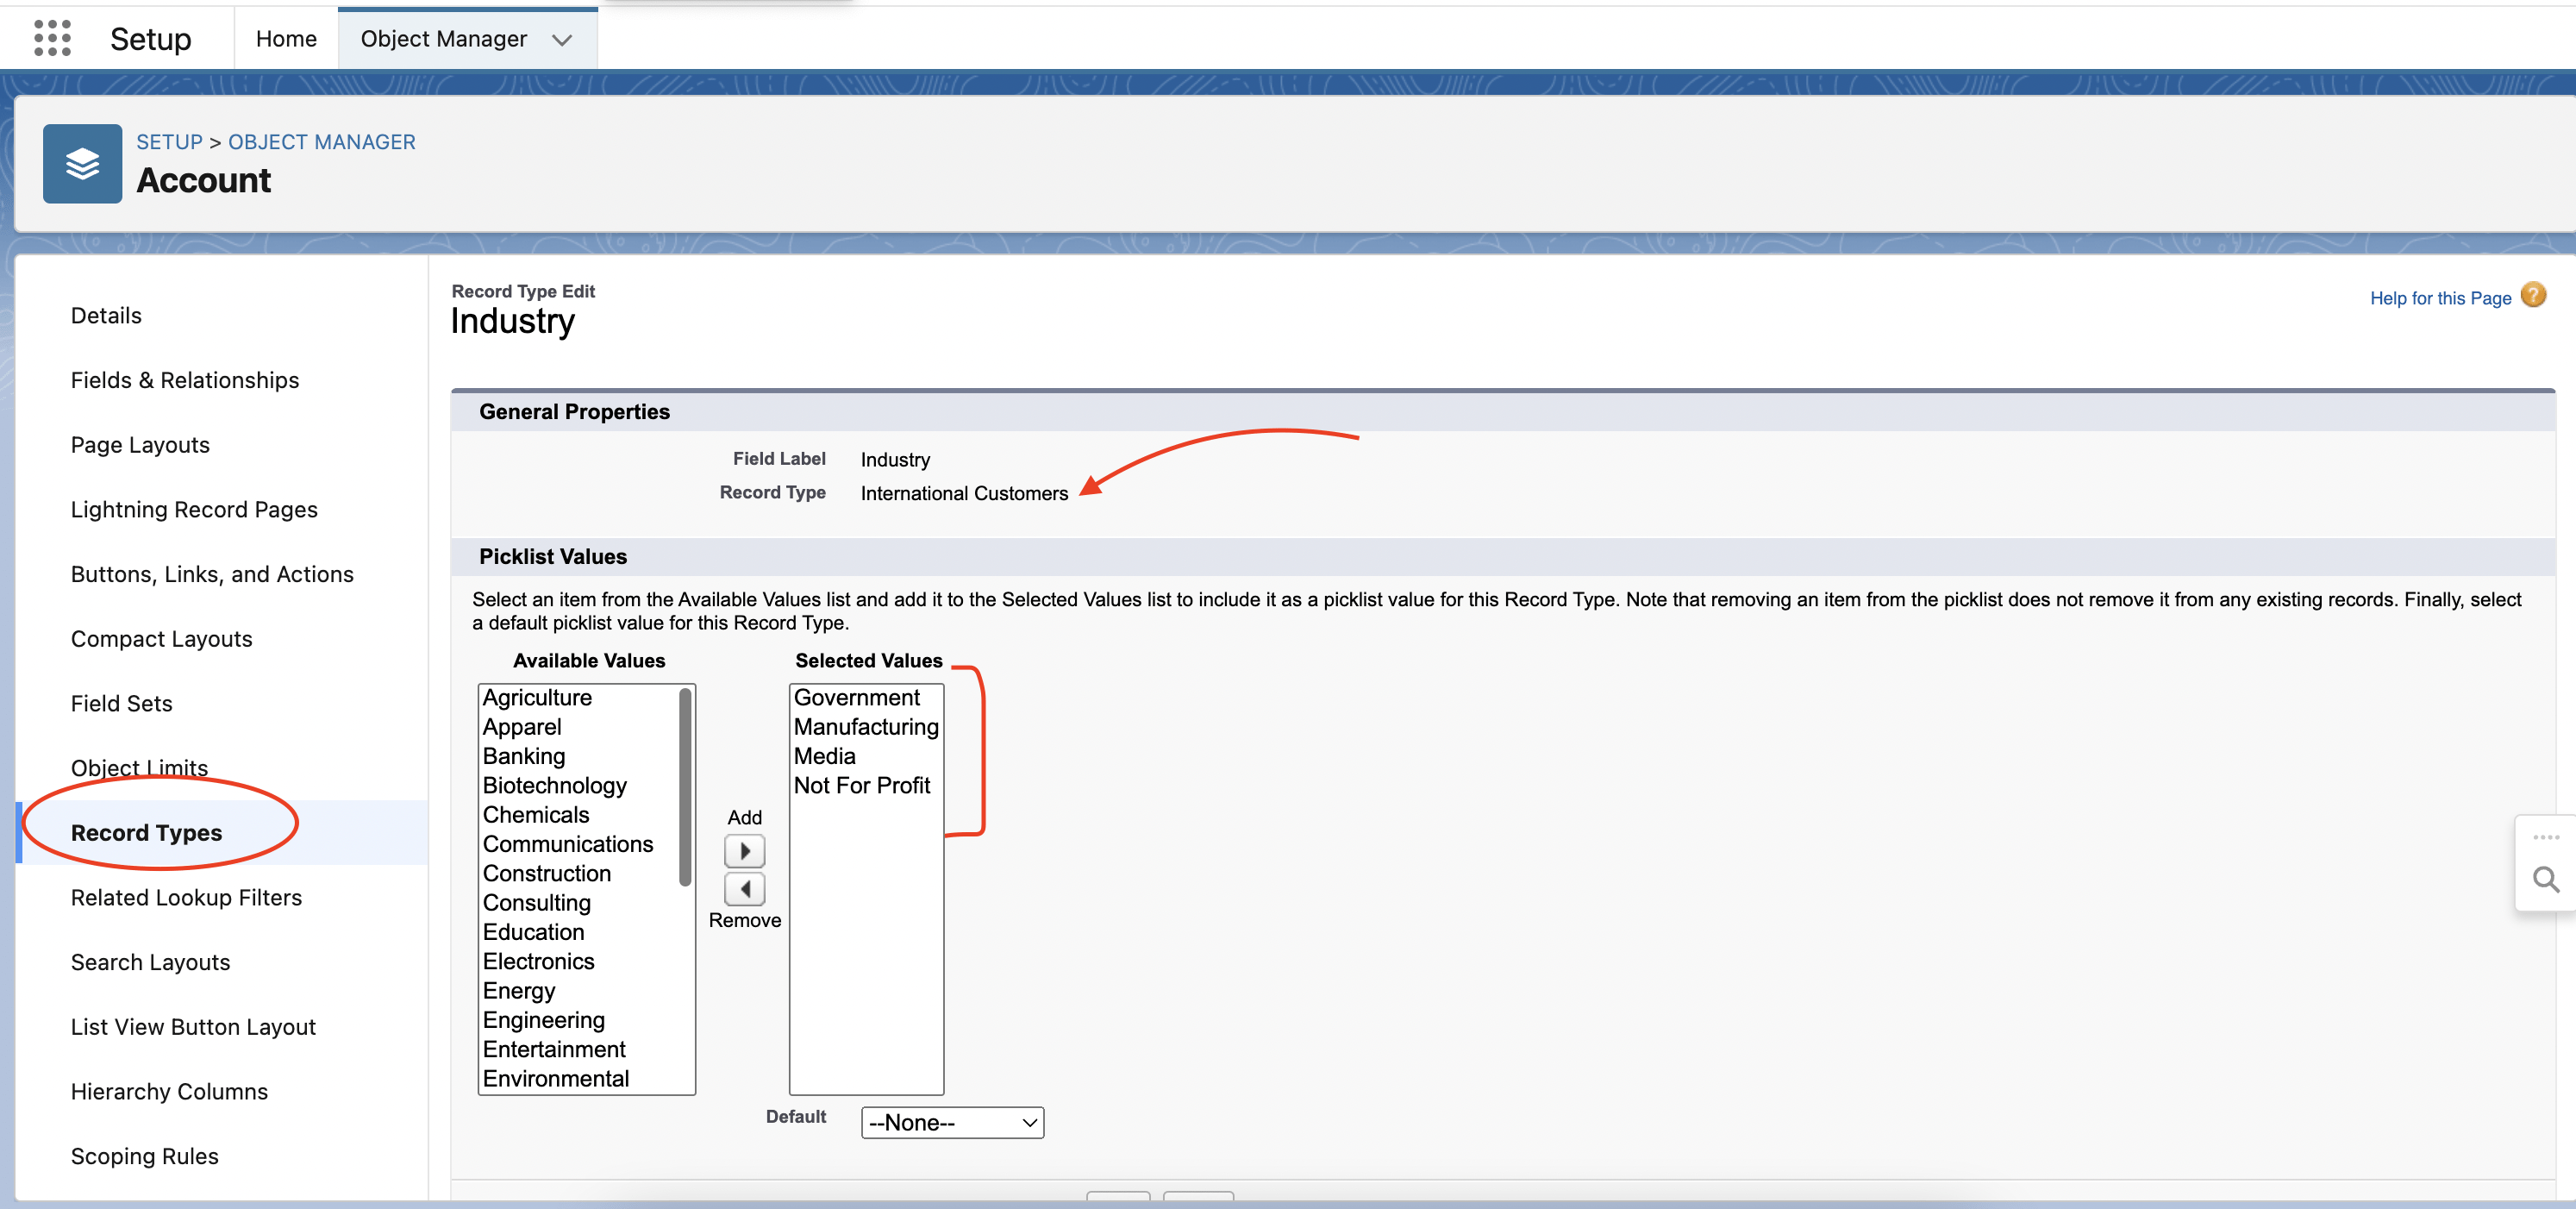The image size is (2576, 1209).
Task: Switch to the Home tab
Action: [286, 38]
